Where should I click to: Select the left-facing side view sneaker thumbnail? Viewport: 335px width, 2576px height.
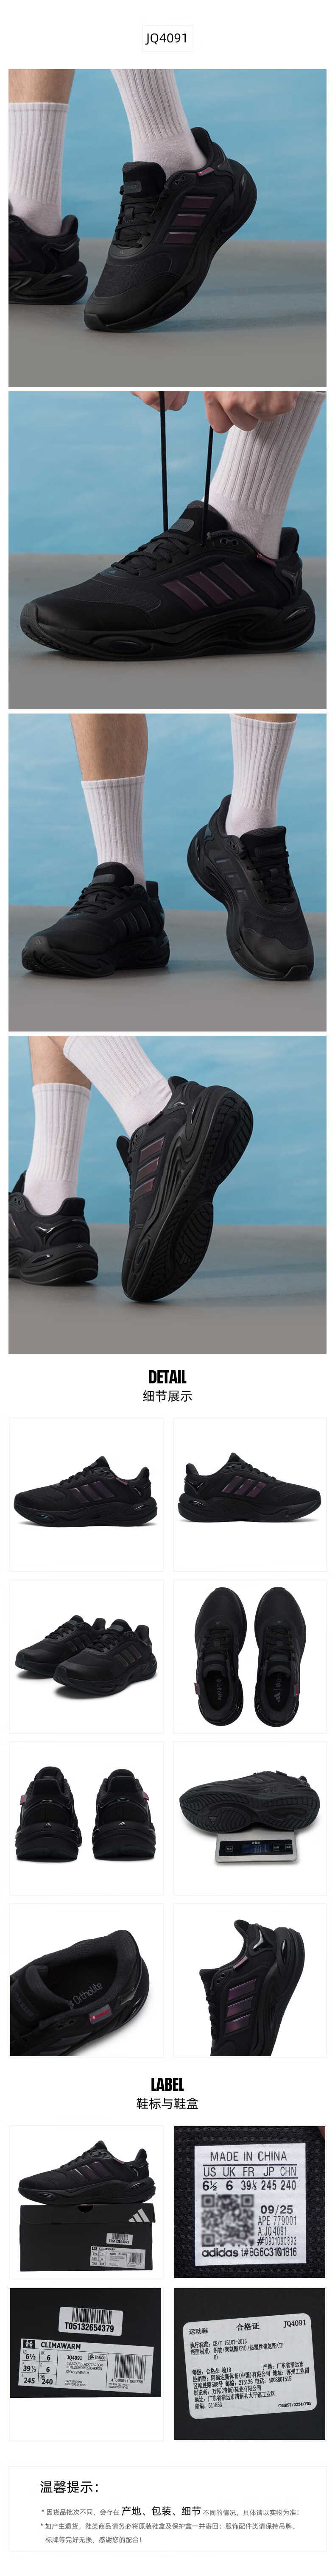86,1494
